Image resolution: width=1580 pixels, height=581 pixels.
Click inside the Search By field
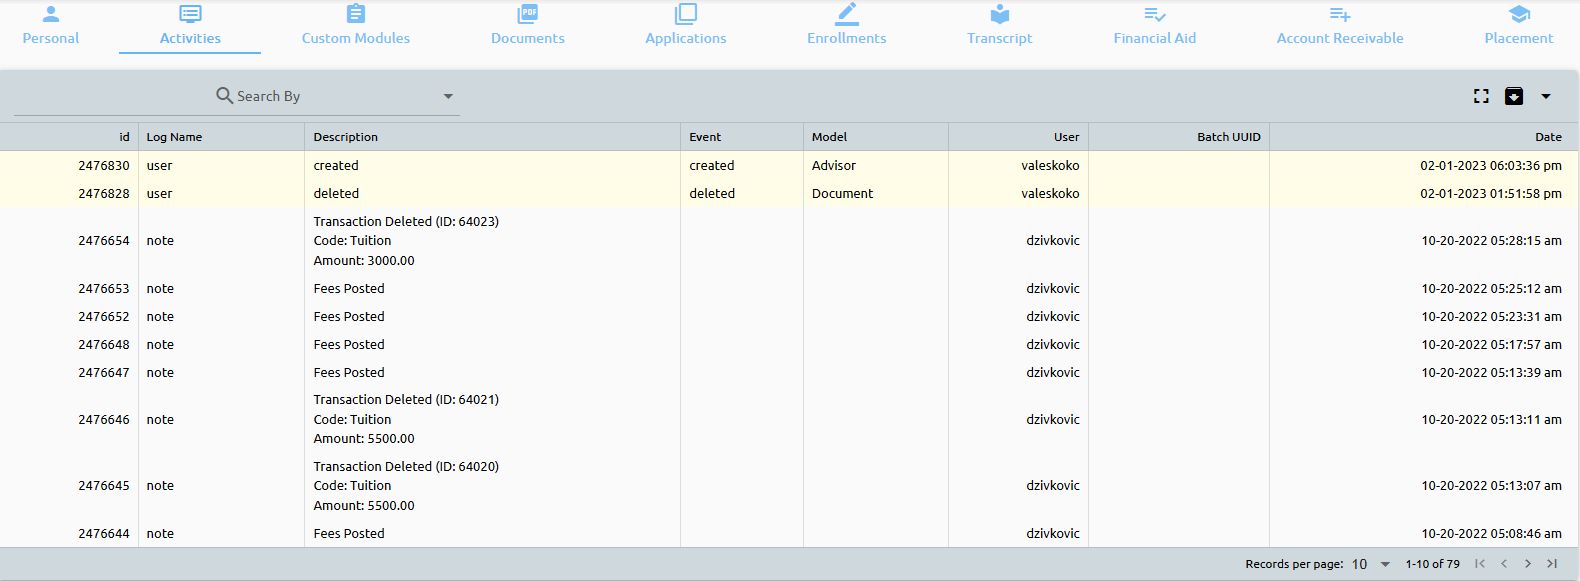(x=330, y=96)
